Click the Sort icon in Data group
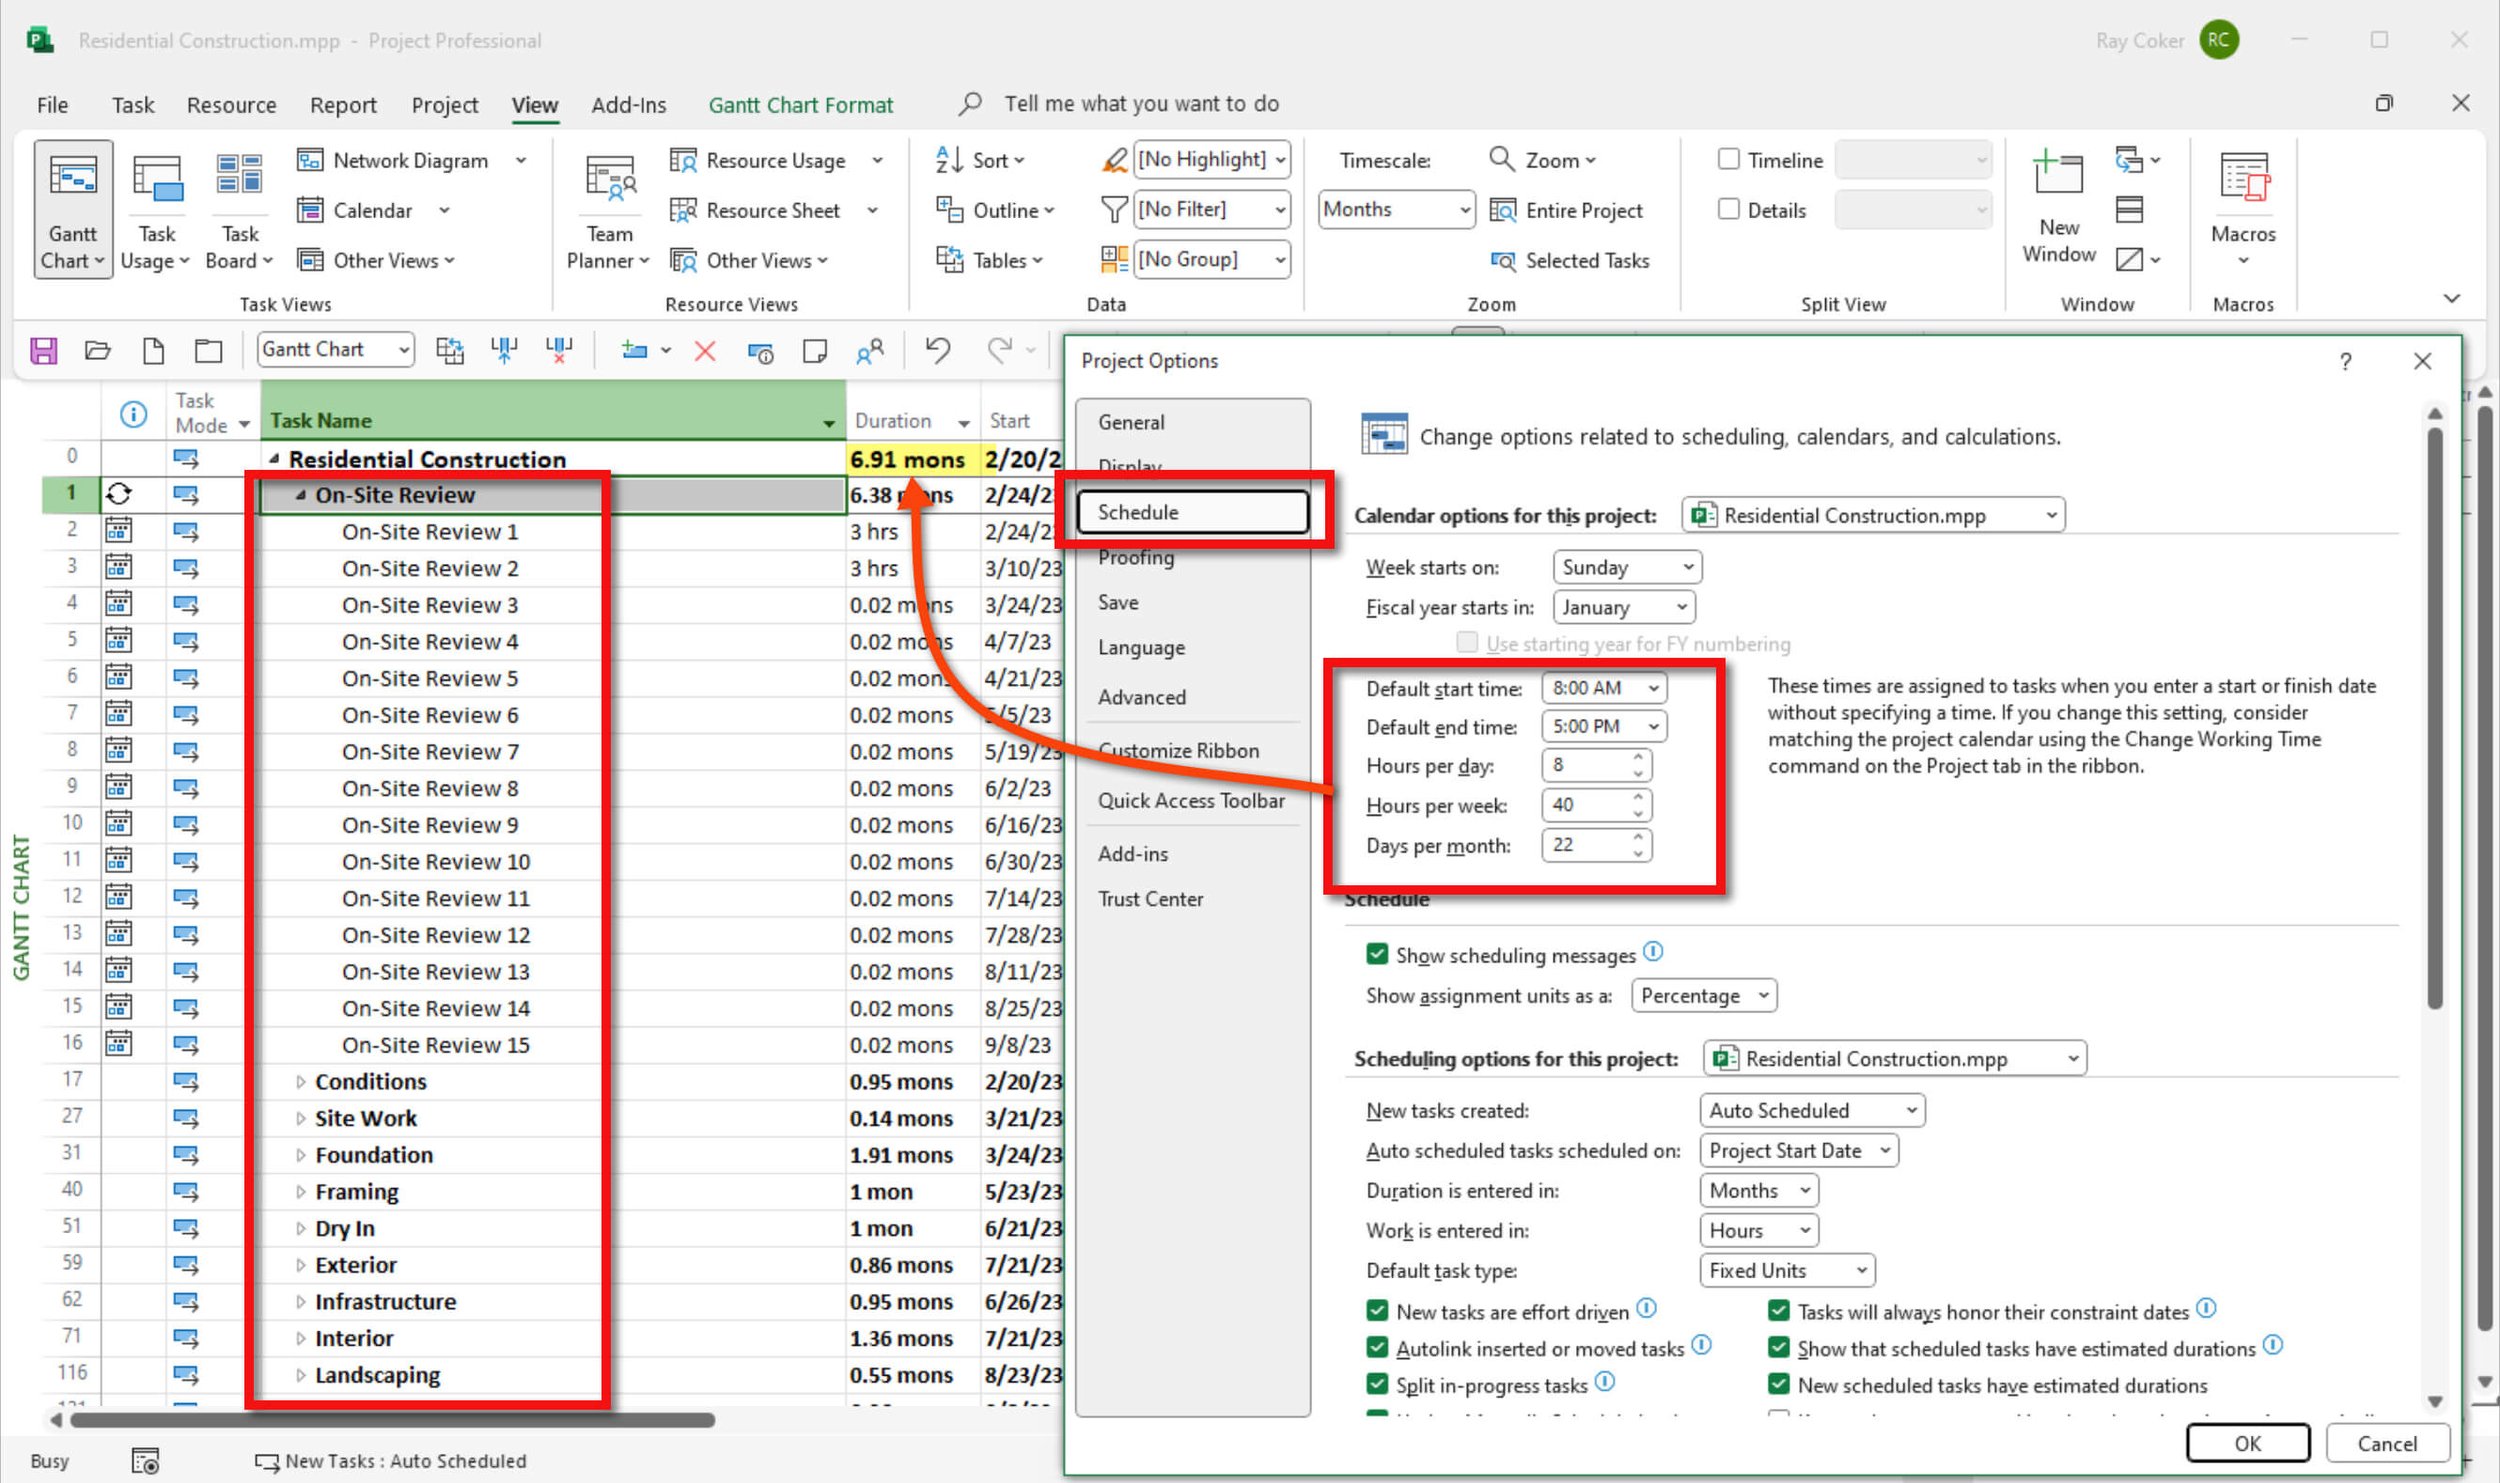Image resolution: width=2500 pixels, height=1483 pixels. coord(949,160)
